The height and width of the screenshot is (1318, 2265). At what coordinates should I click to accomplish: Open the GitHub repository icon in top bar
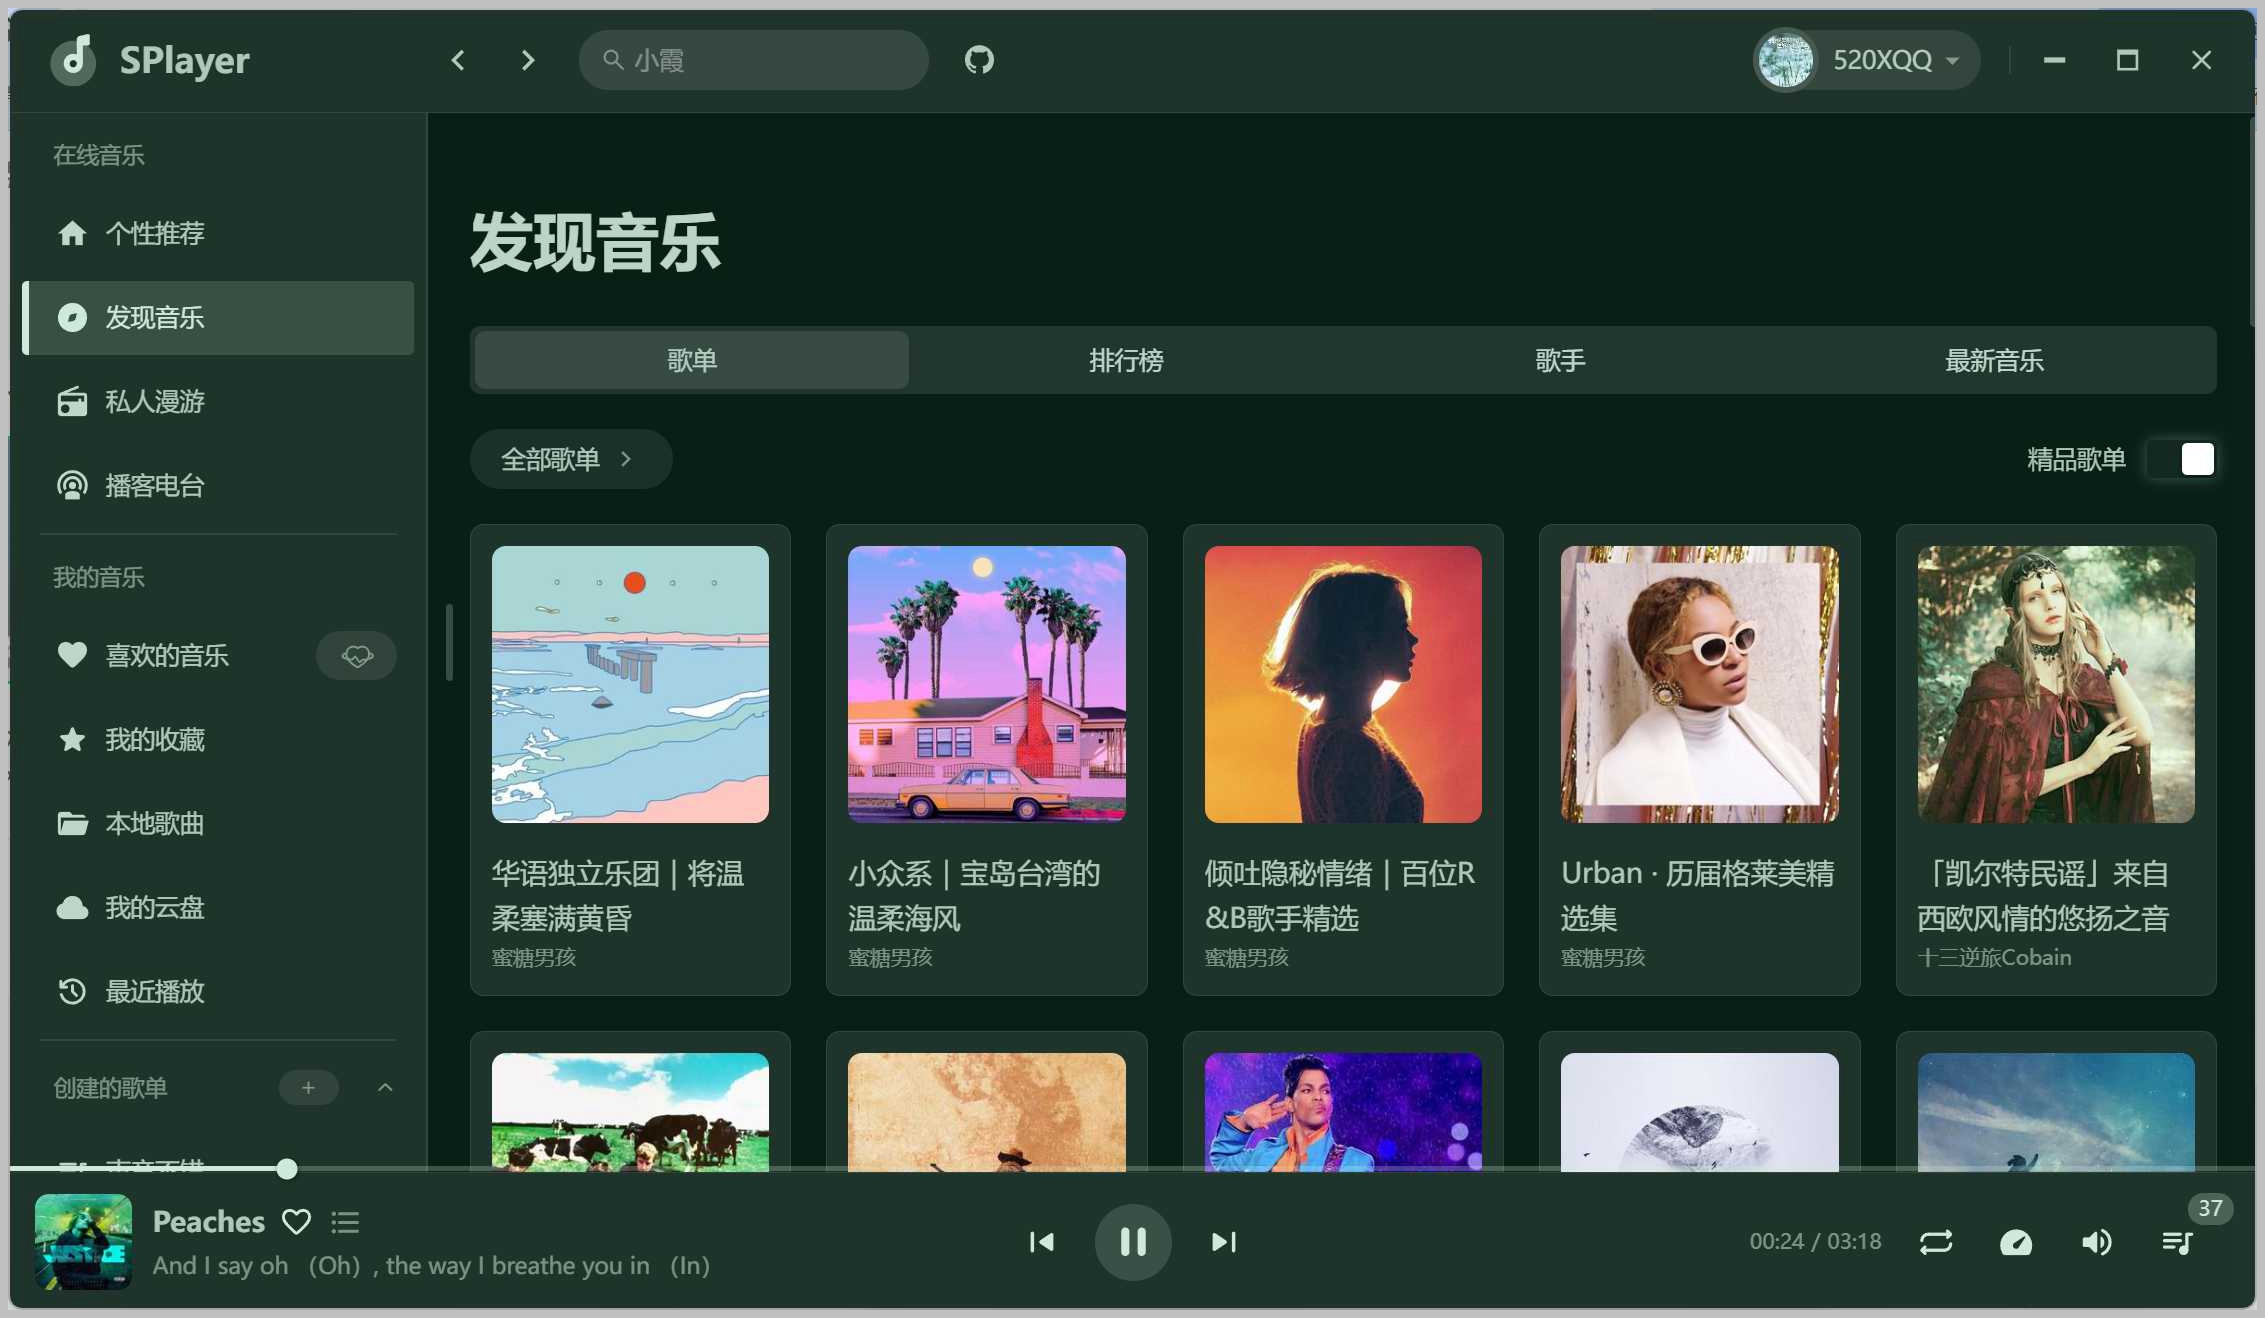[x=979, y=60]
